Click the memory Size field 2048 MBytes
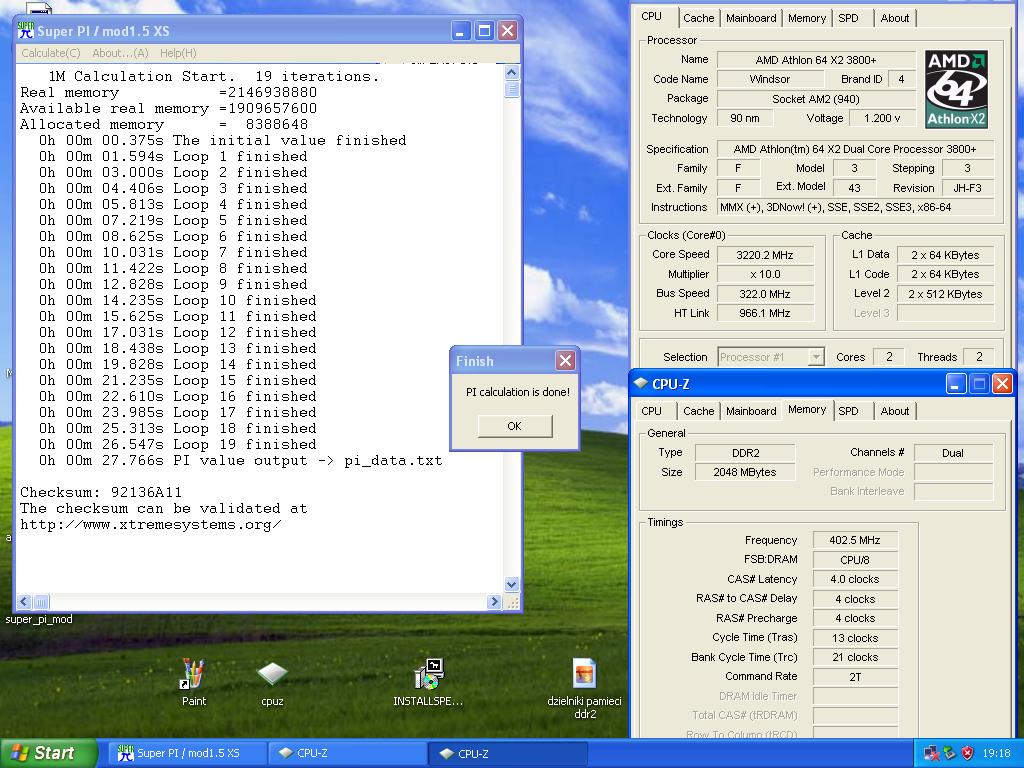Viewport: 1024px width, 768px height. [x=745, y=472]
